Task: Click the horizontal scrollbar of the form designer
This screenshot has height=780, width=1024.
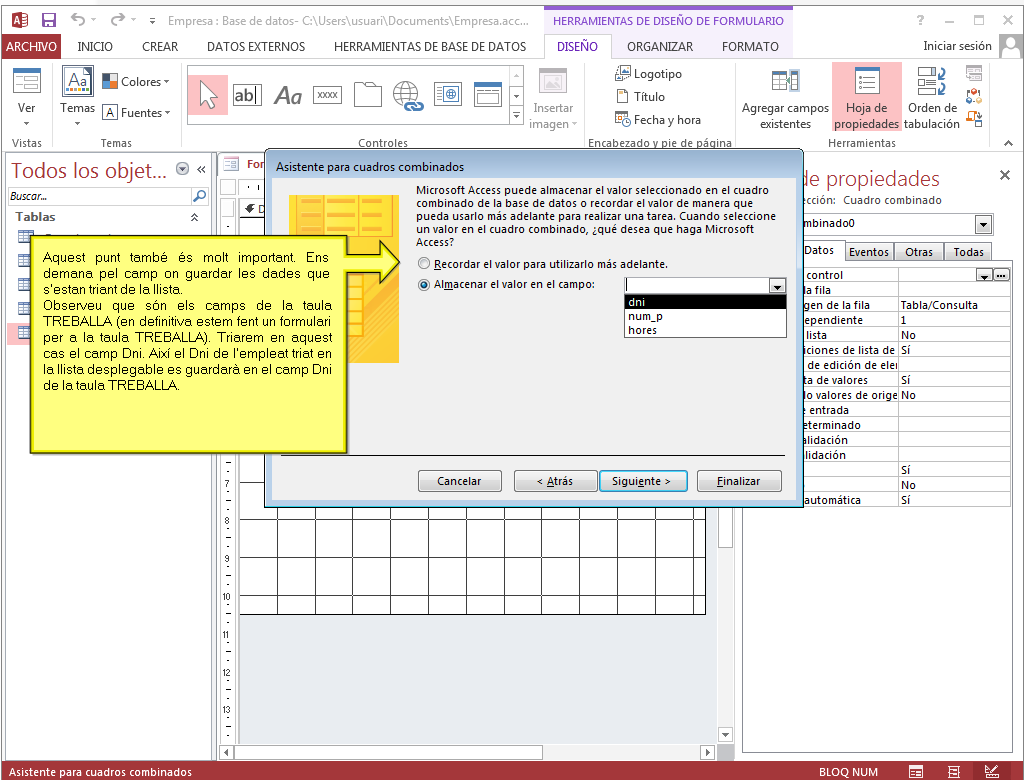Action: (387, 752)
